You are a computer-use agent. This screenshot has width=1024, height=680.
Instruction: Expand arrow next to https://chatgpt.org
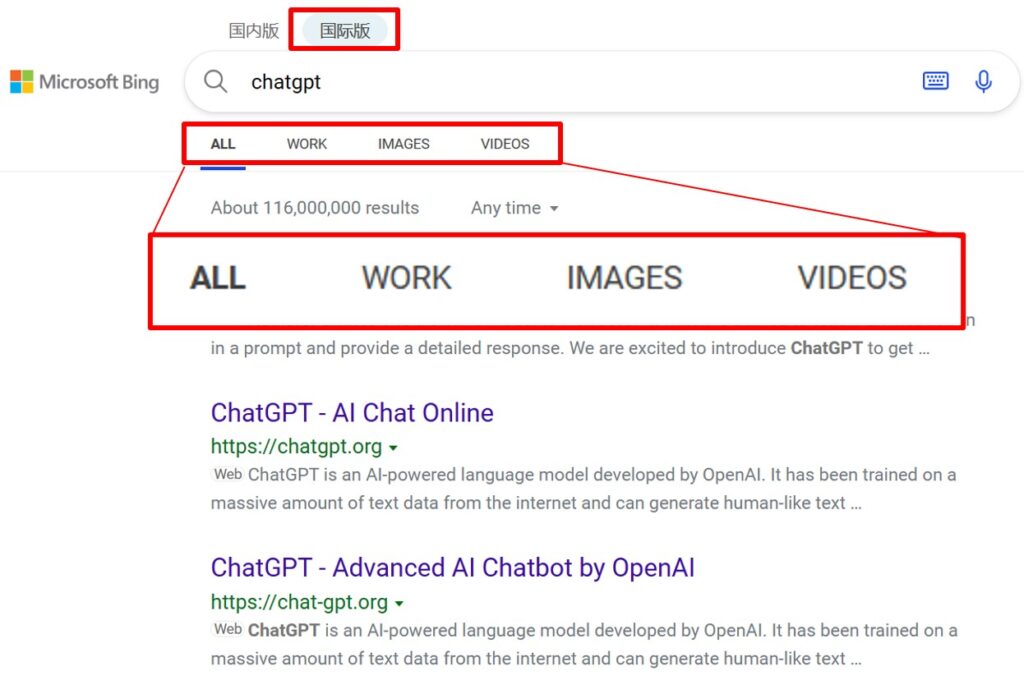click(x=393, y=448)
